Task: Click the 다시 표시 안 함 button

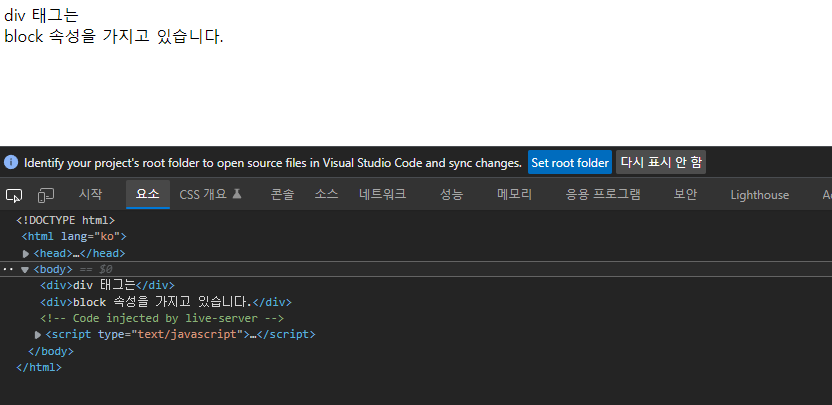Action: (661, 162)
